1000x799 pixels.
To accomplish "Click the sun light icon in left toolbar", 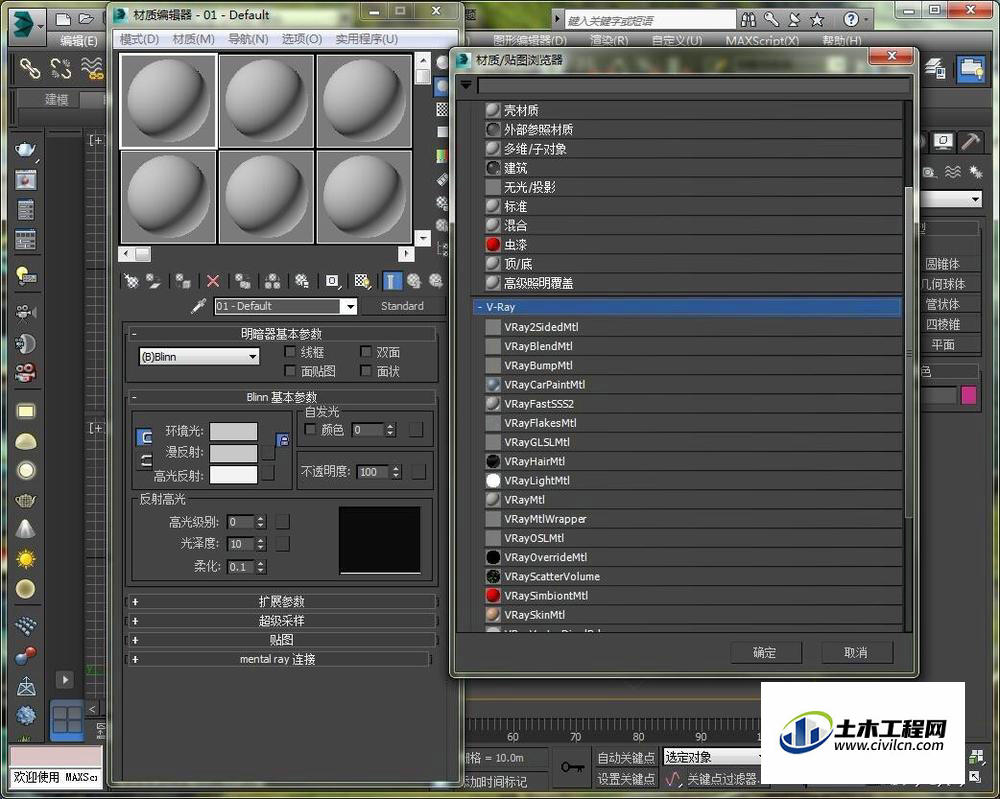I will (26, 559).
